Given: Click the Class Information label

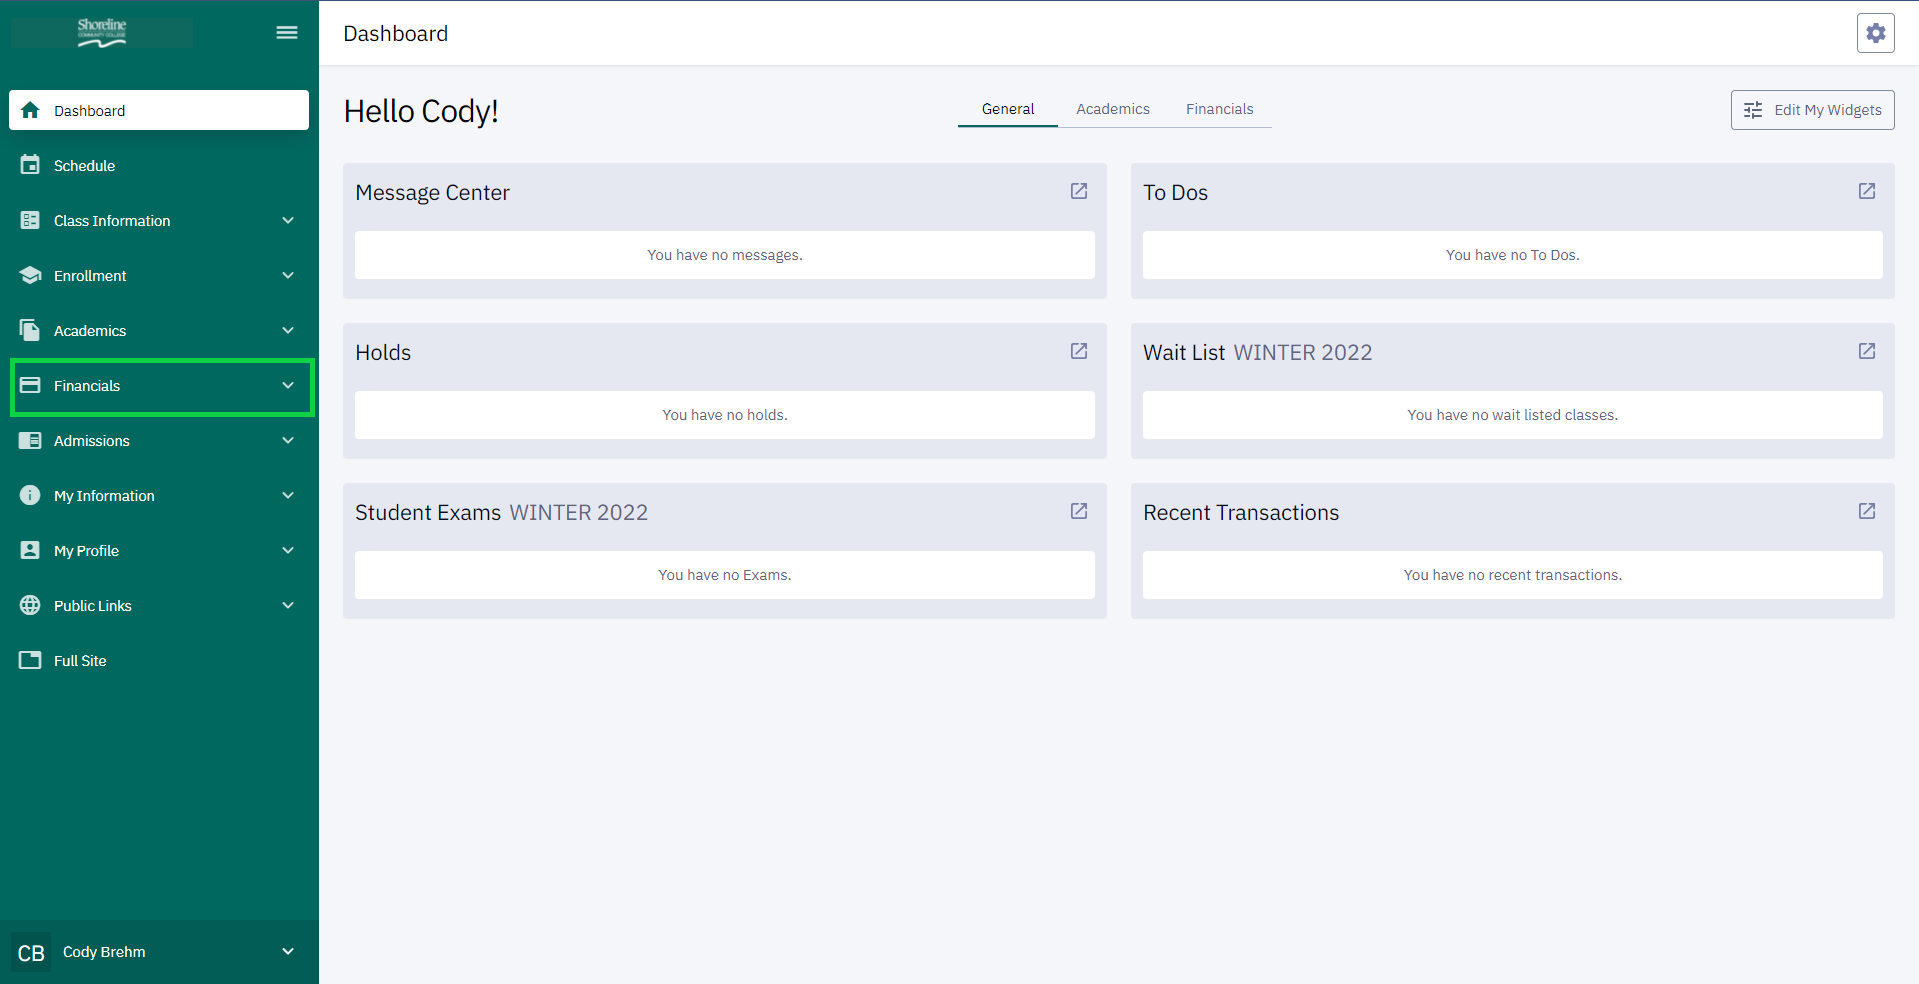Looking at the screenshot, I should pos(112,221).
